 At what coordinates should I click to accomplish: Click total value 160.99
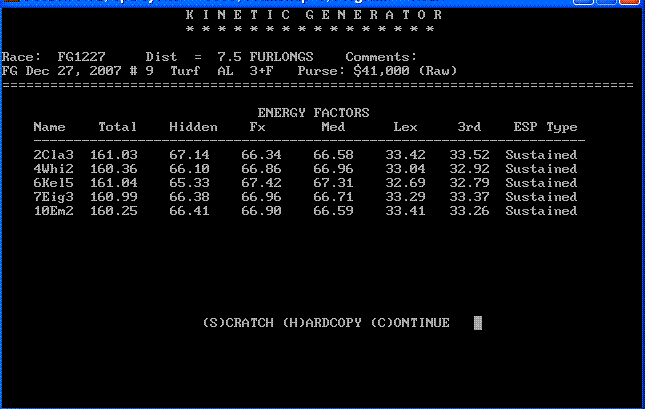[x=114, y=197]
